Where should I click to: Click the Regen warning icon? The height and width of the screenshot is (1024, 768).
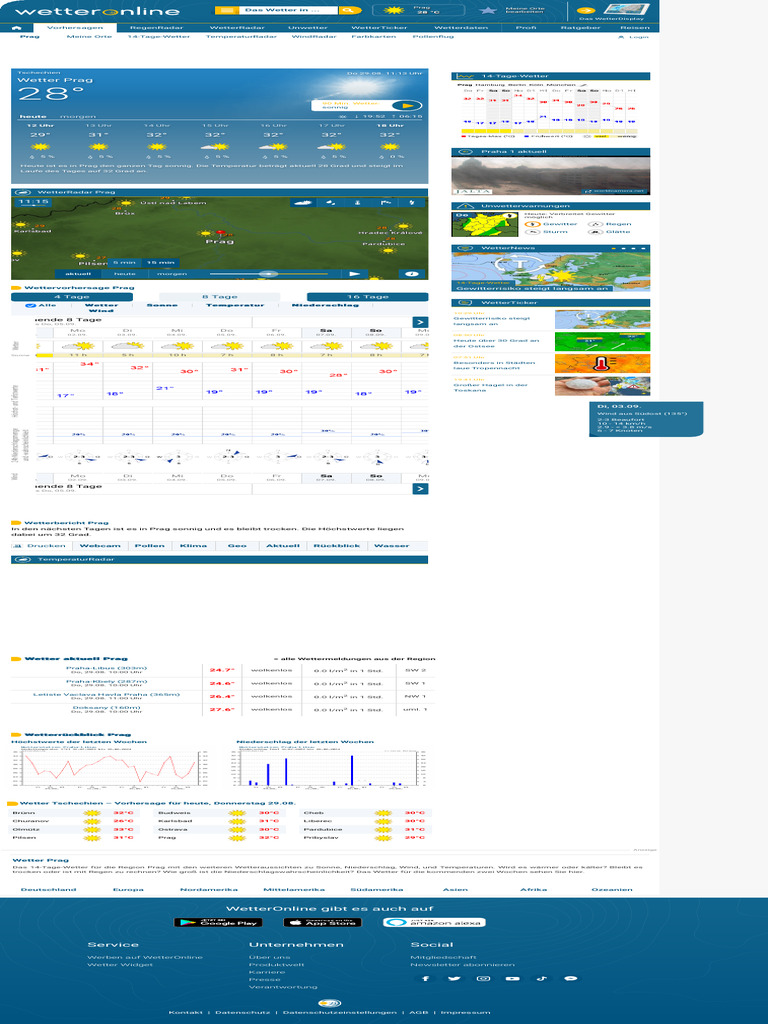(594, 224)
